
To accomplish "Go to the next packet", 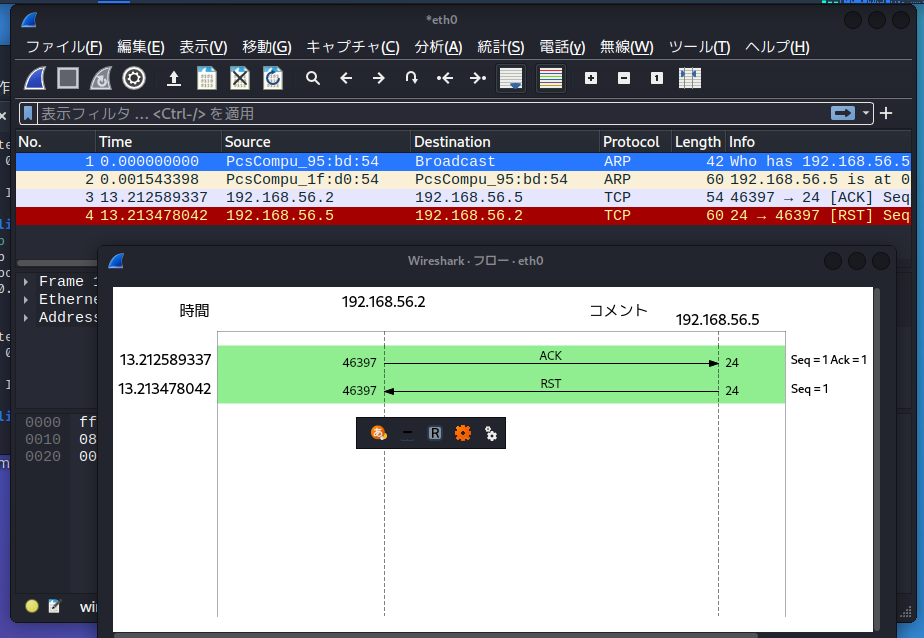I will [377, 78].
